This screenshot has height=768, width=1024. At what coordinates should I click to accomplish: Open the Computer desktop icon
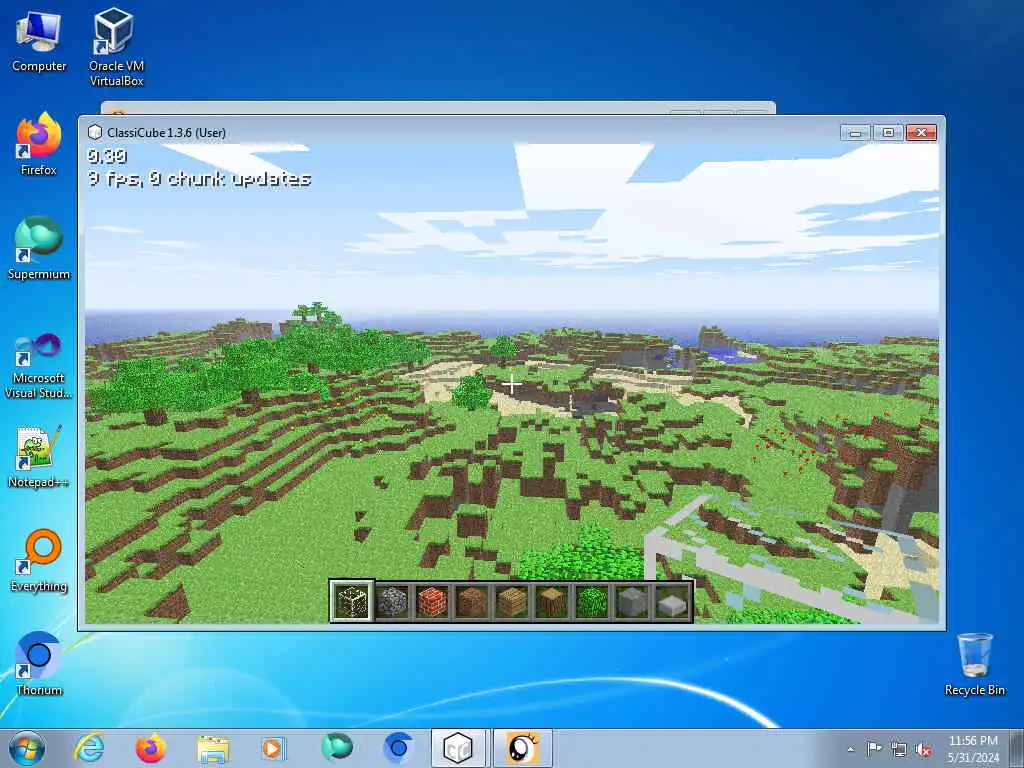pos(39,42)
